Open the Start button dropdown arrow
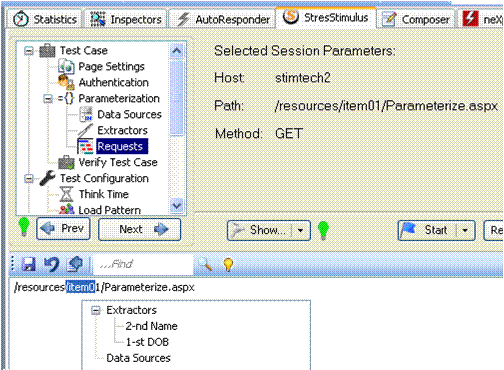504x370 pixels. coord(465,230)
